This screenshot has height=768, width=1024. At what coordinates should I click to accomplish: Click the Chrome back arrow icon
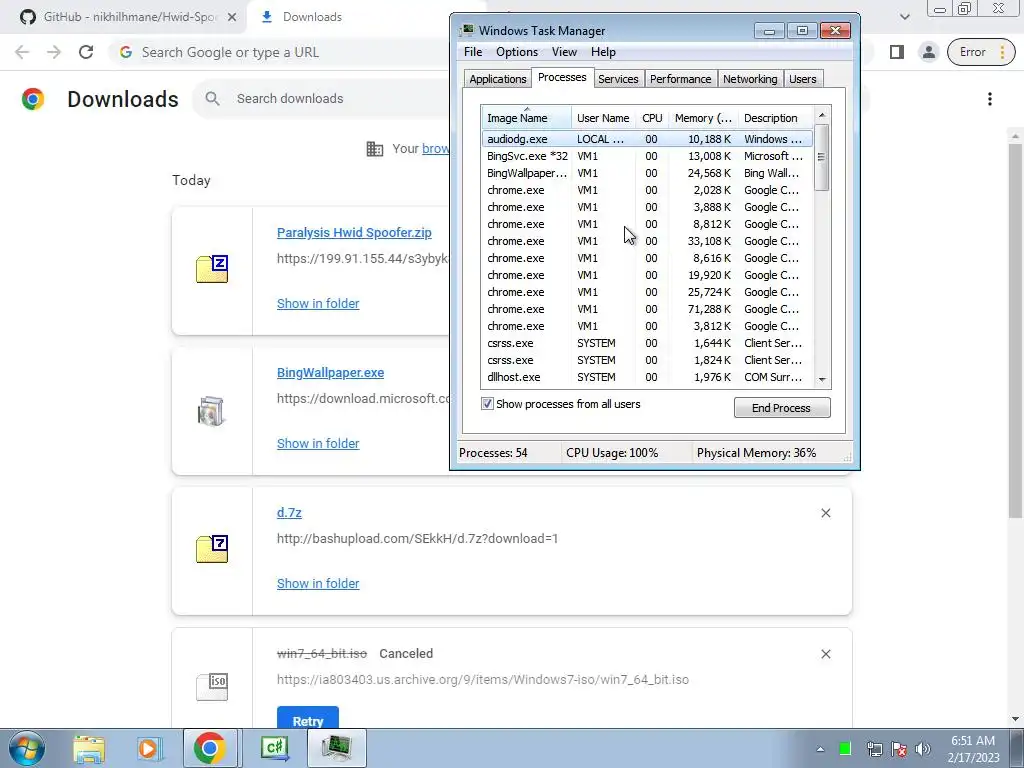point(22,52)
